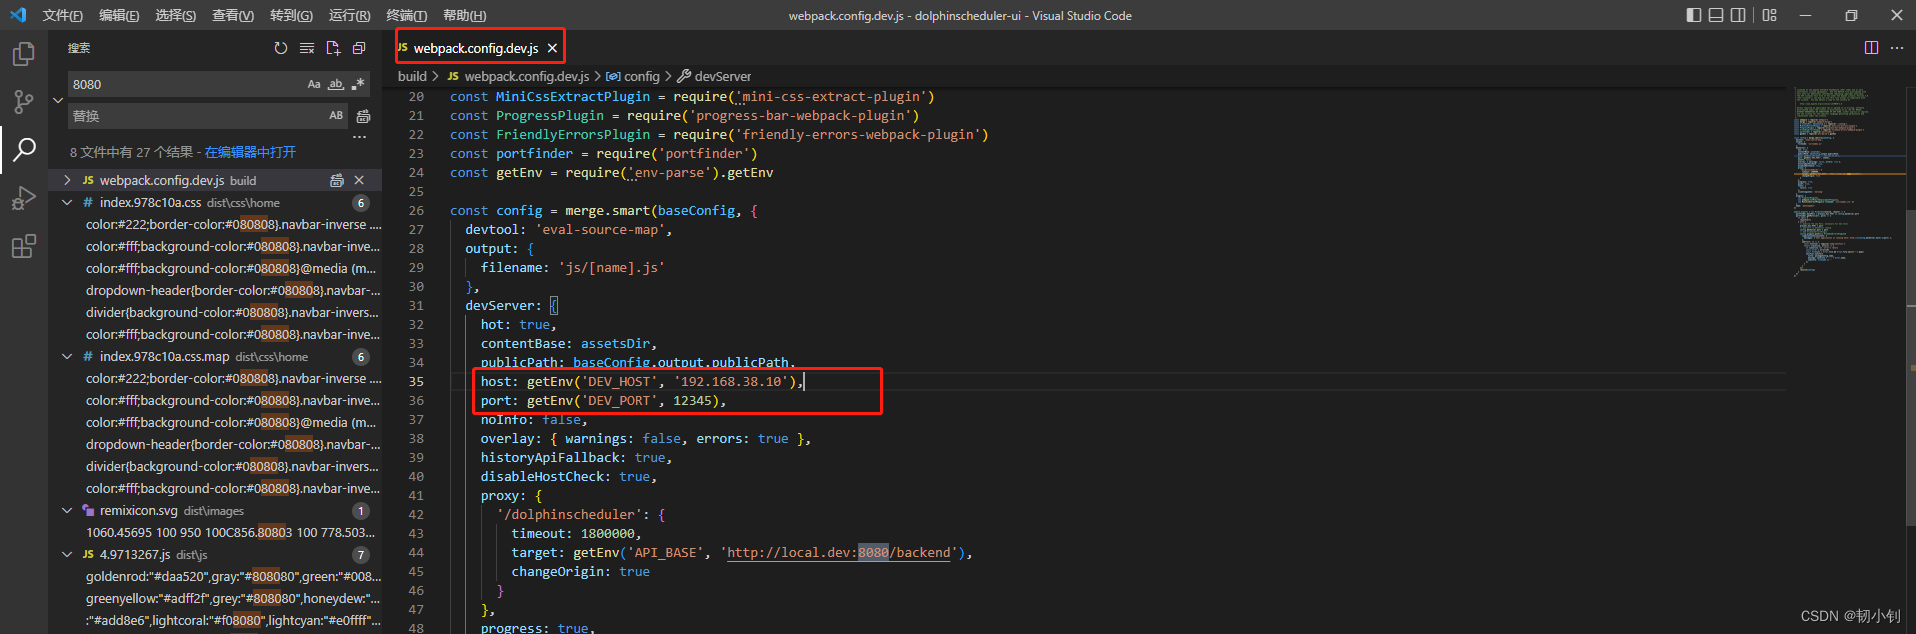The image size is (1916, 634).
Task: Select 'dropdown-header{border-color' result under index.978c10a.css.map
Action: tap(233, 445)
